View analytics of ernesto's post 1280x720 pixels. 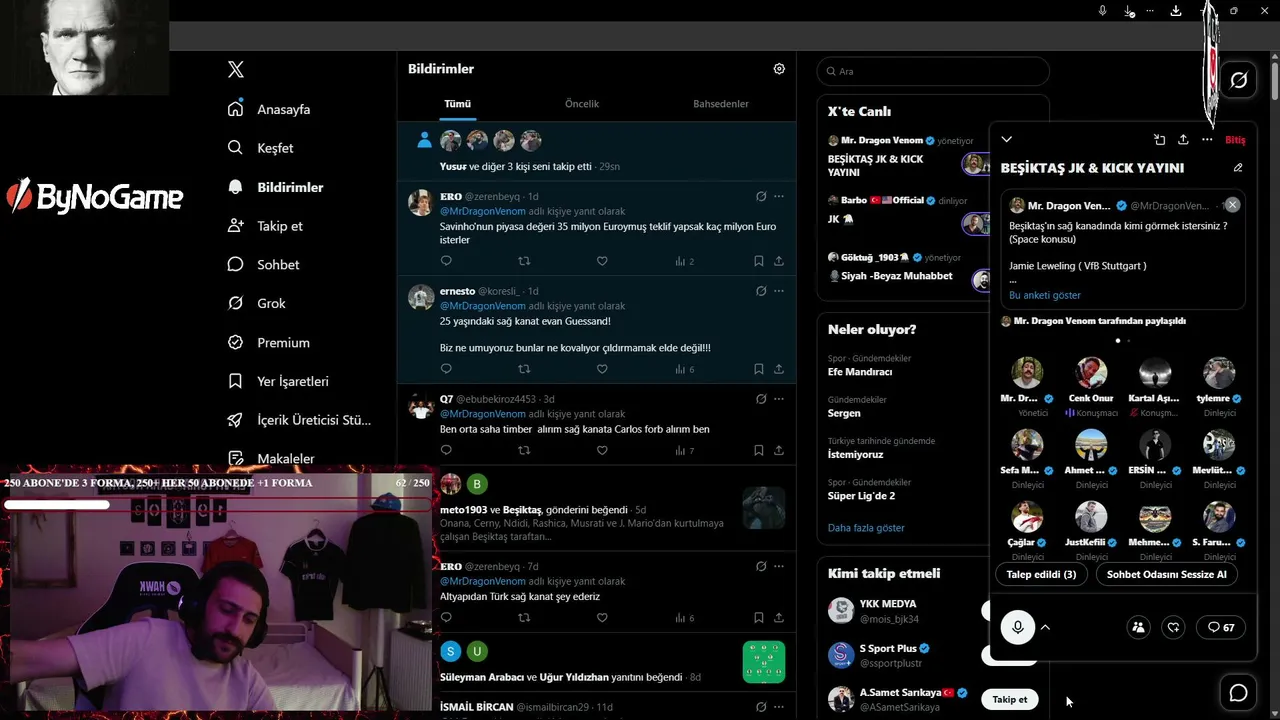click(x=685, y=369)
